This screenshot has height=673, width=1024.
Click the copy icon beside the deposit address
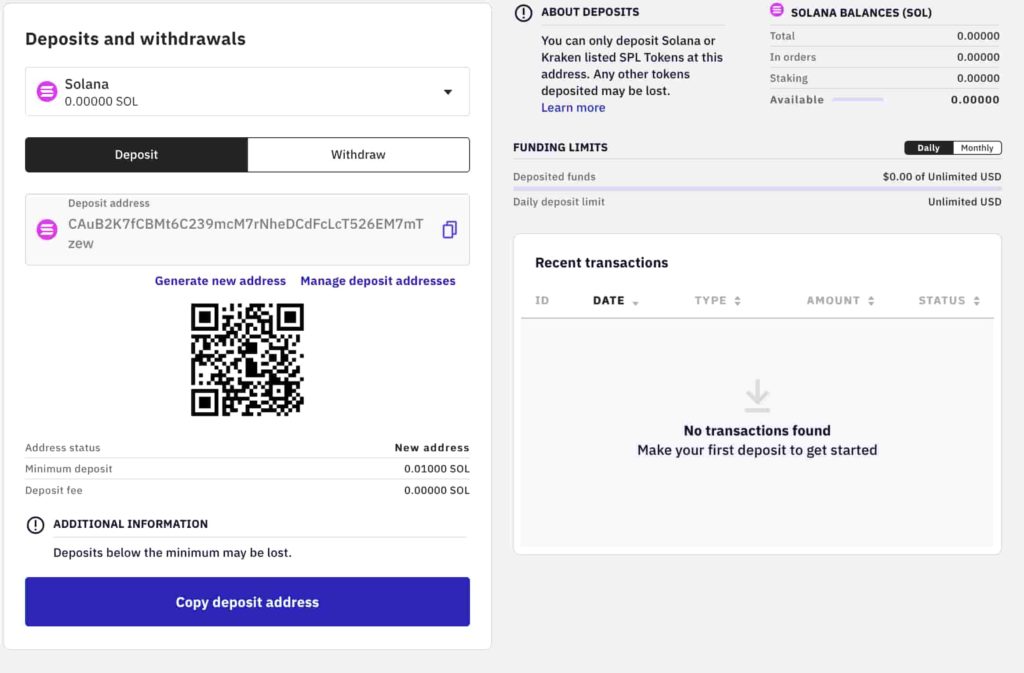click(449, 229)
